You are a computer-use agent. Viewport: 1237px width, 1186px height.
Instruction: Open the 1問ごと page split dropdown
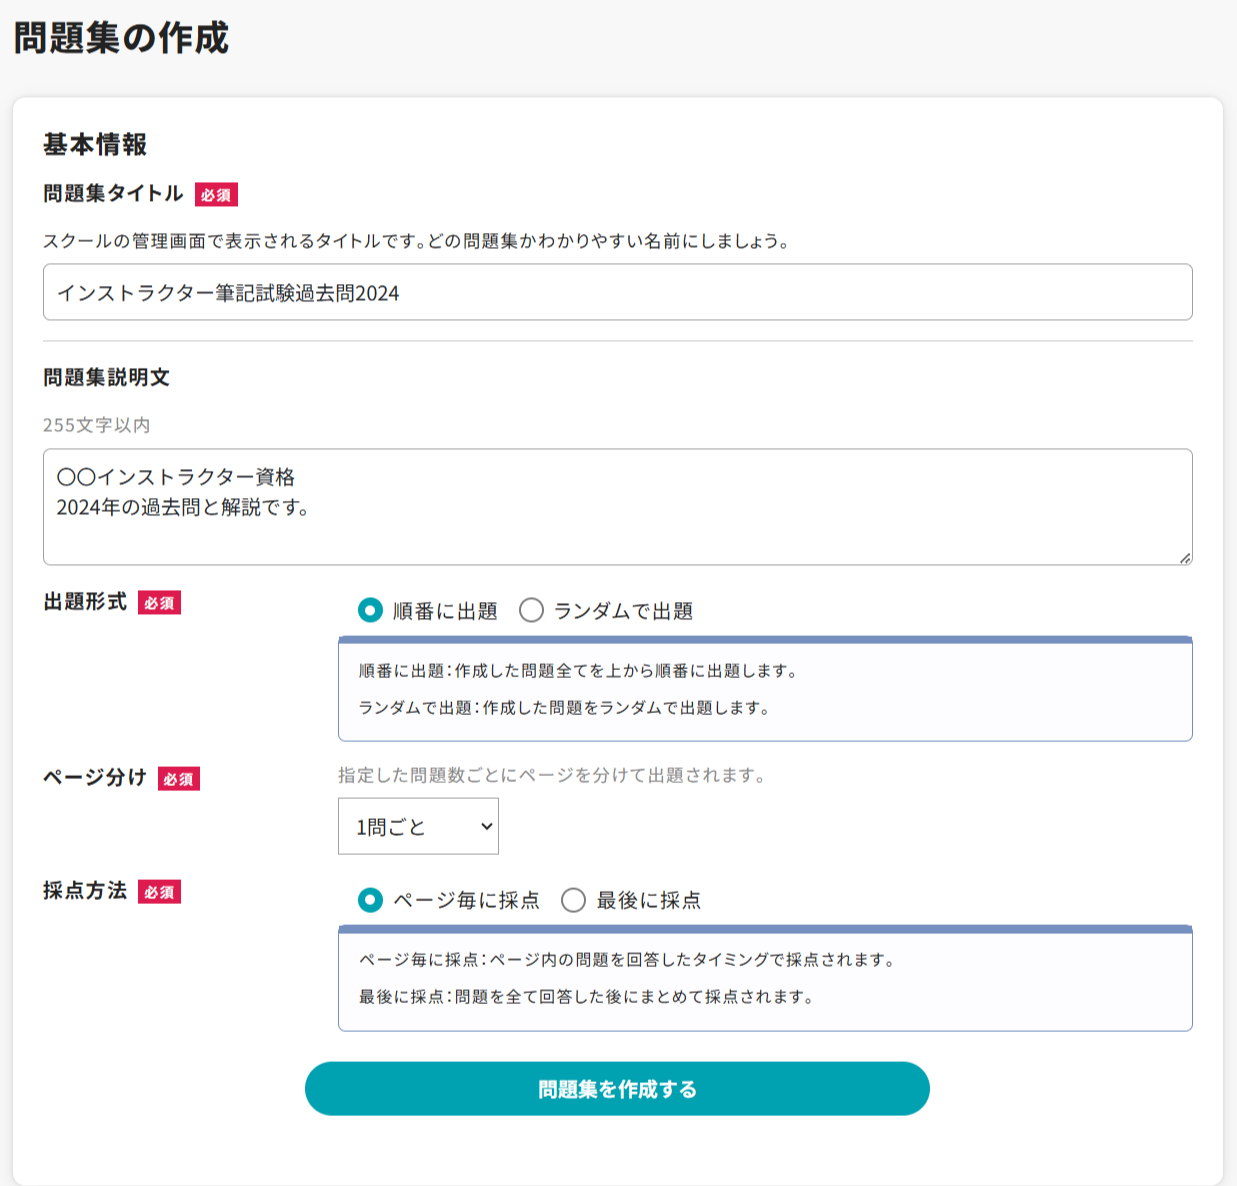coord(418,826)
